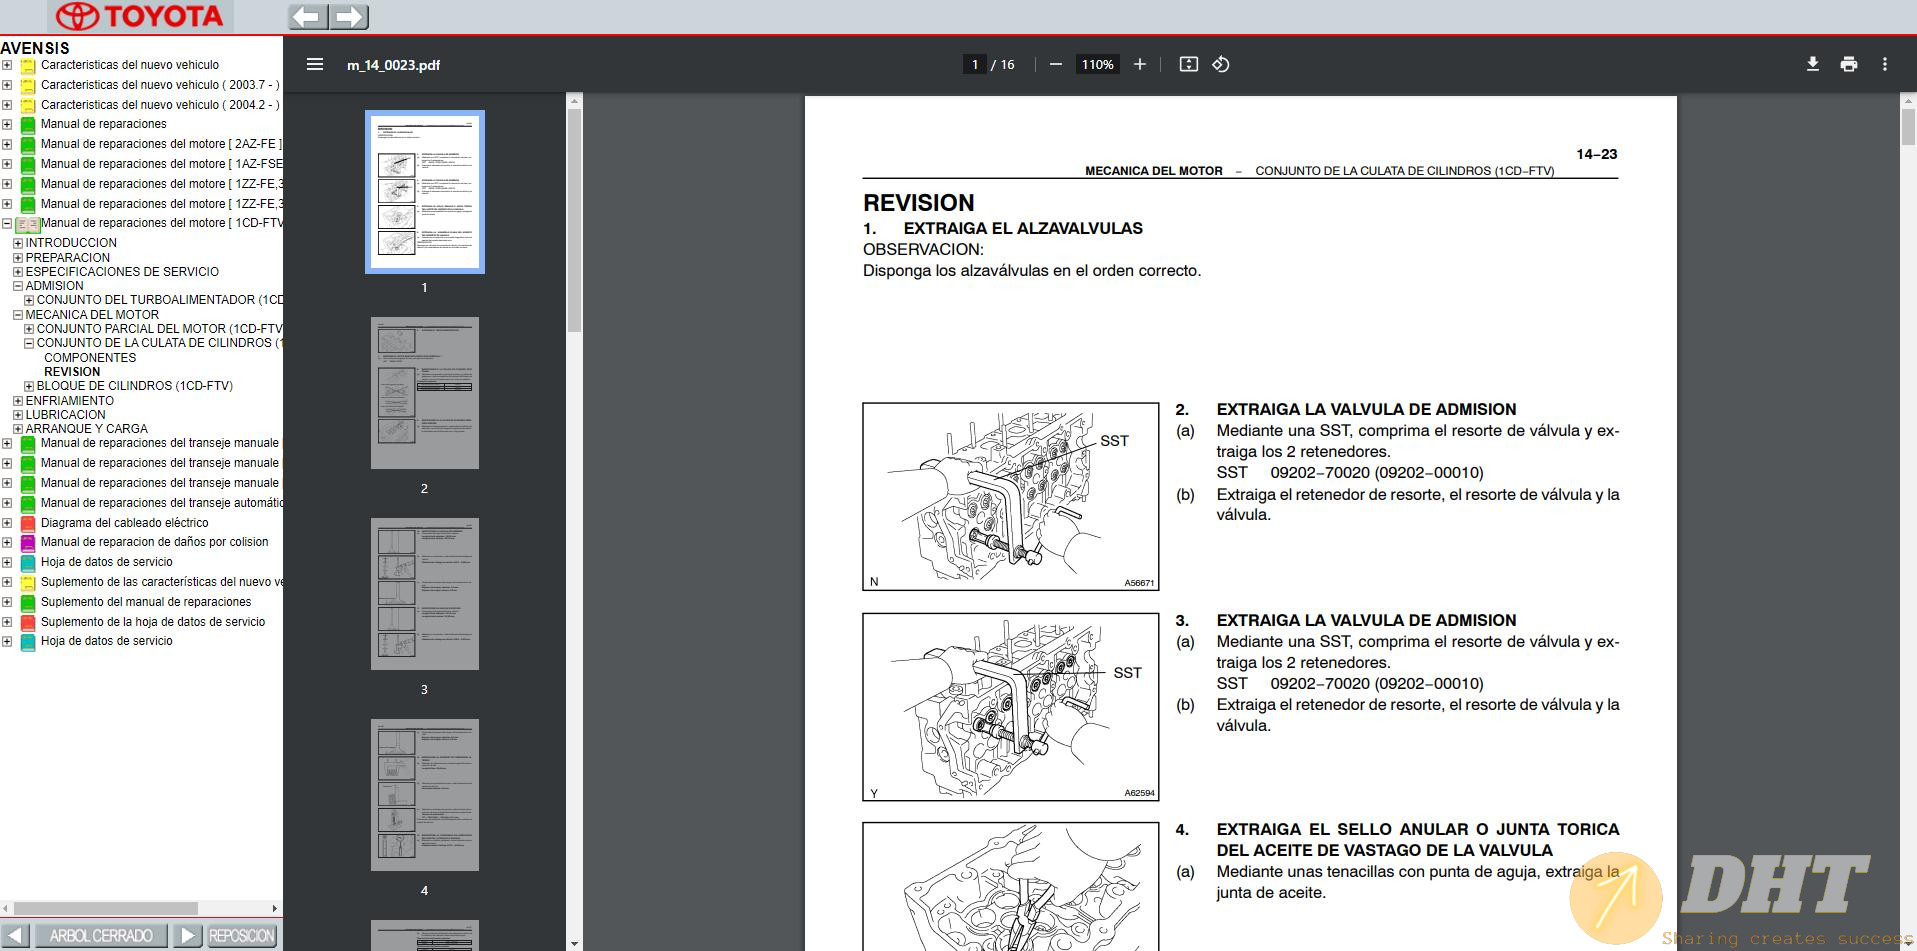This screenshot has height=951, width=1917.
Task: Click the tree panel horizontal scrollbar
Action: 106,909
